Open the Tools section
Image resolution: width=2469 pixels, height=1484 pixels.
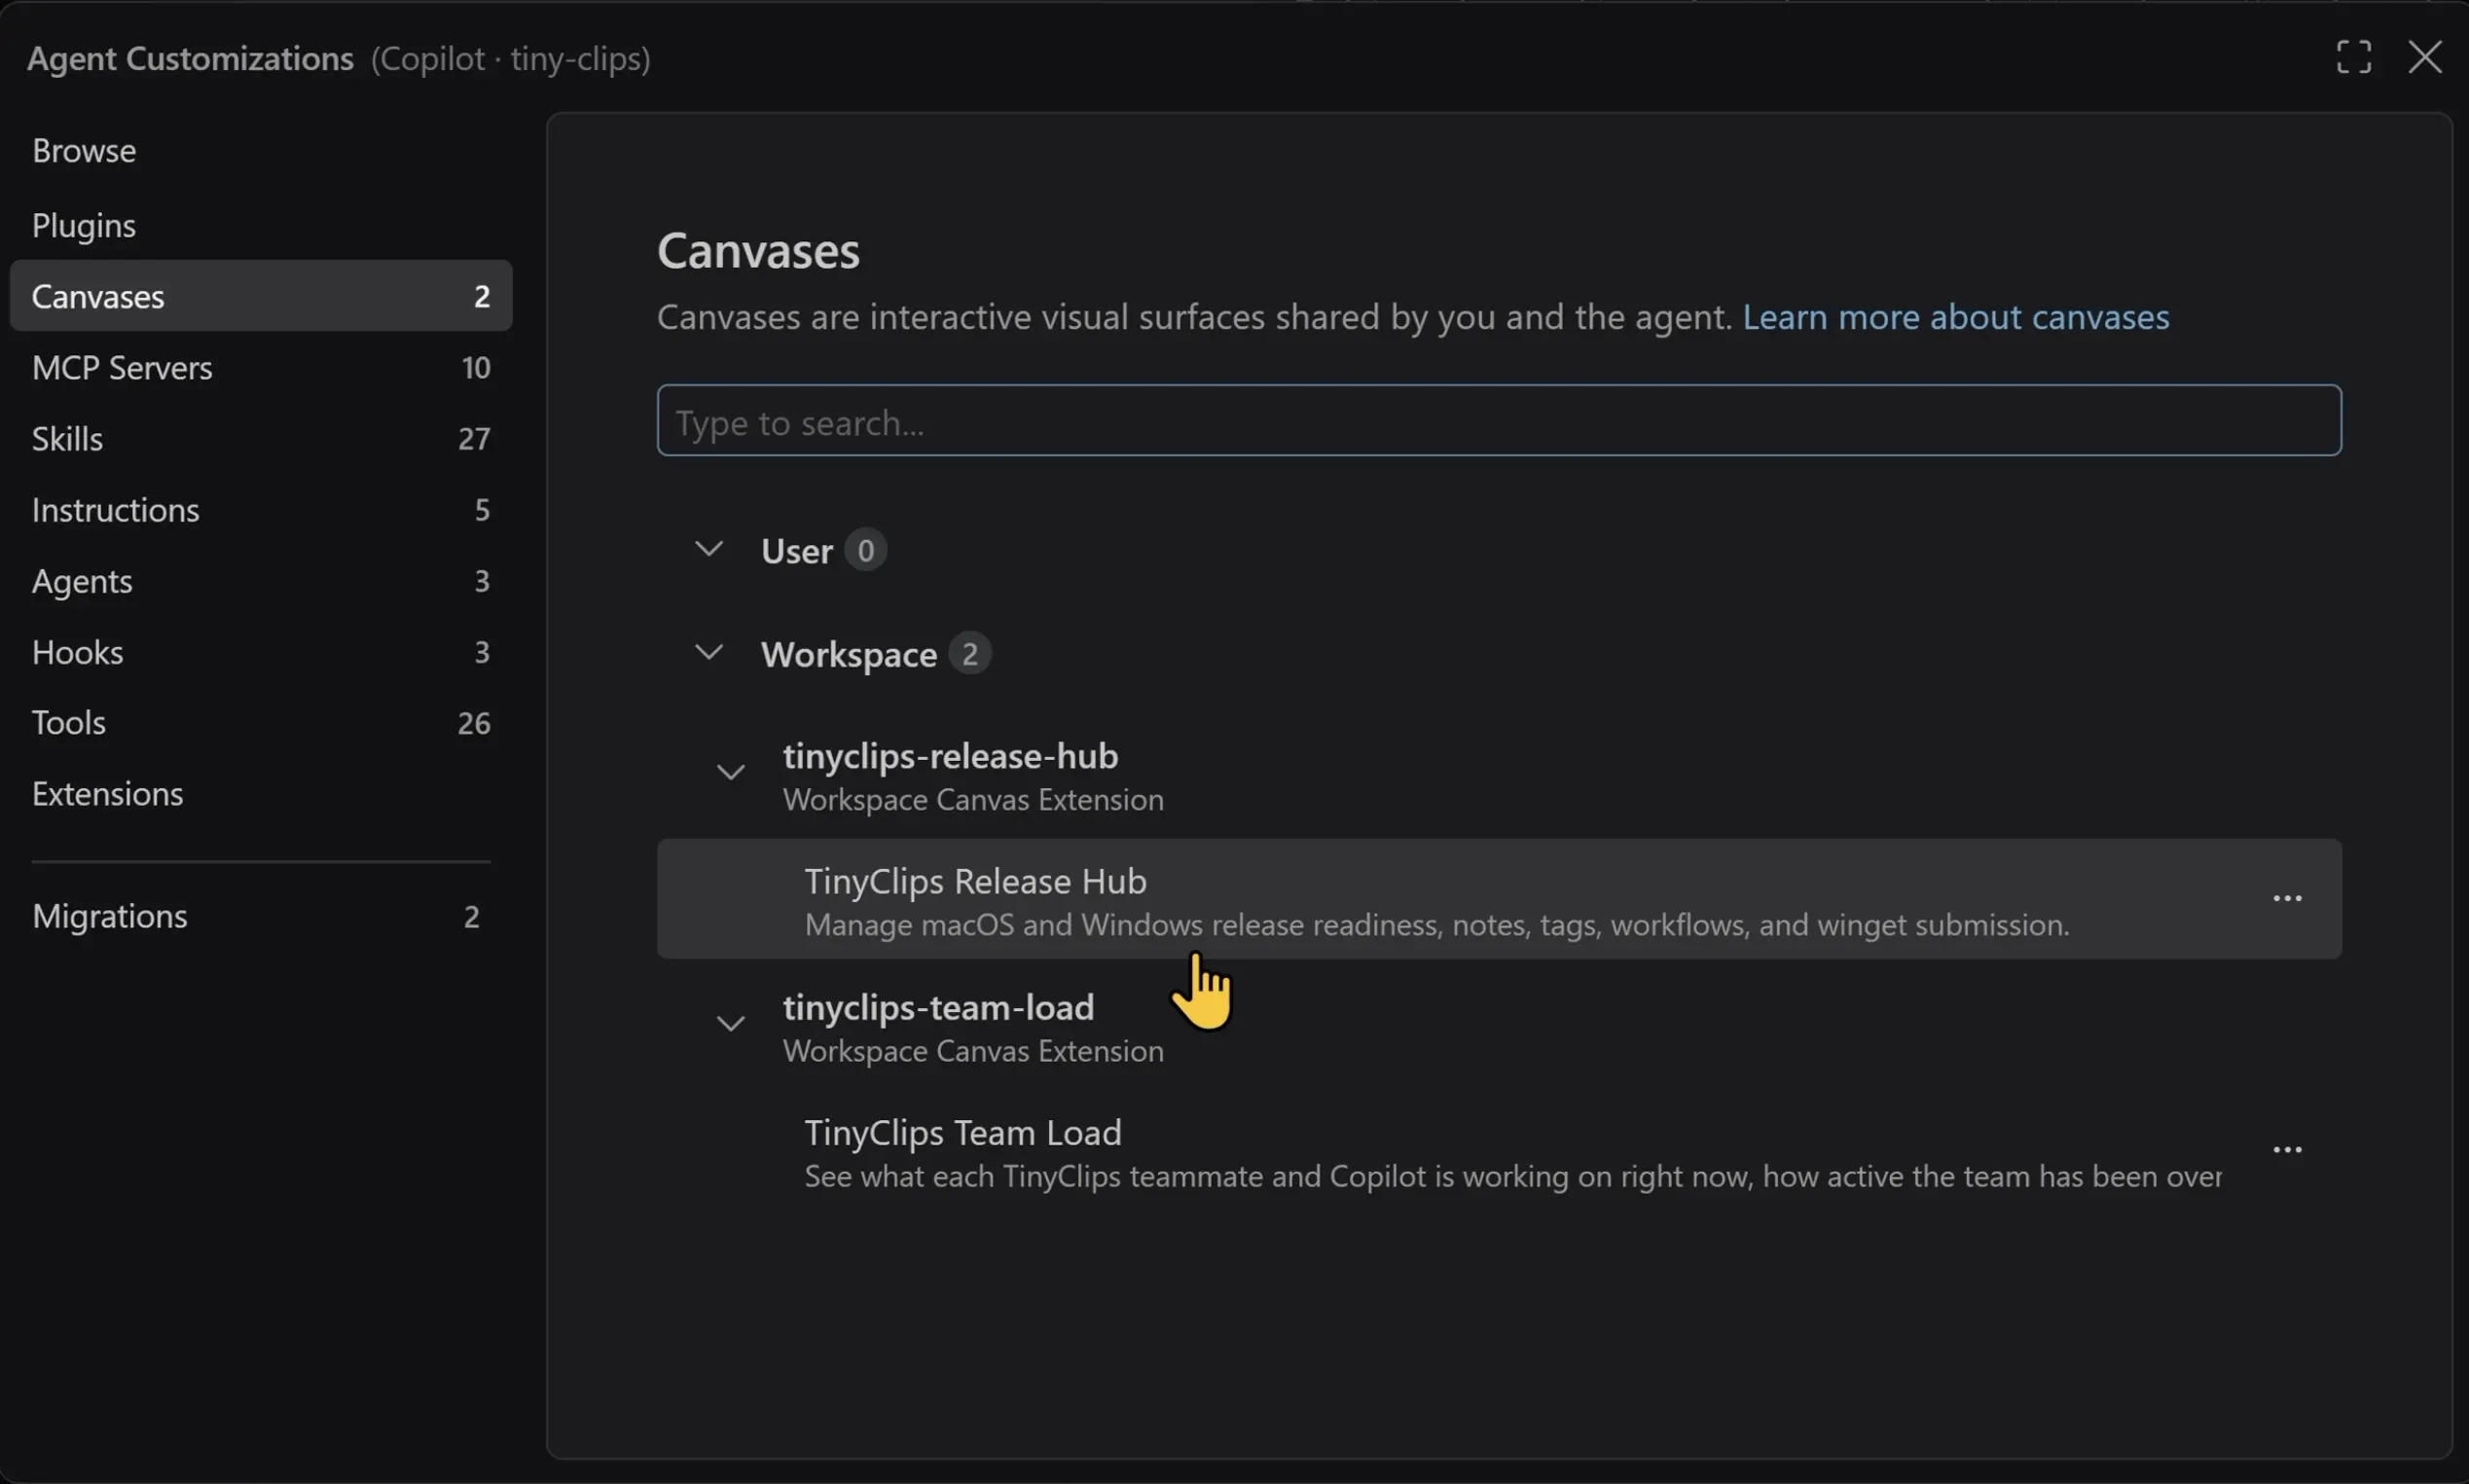coord(261,723)
